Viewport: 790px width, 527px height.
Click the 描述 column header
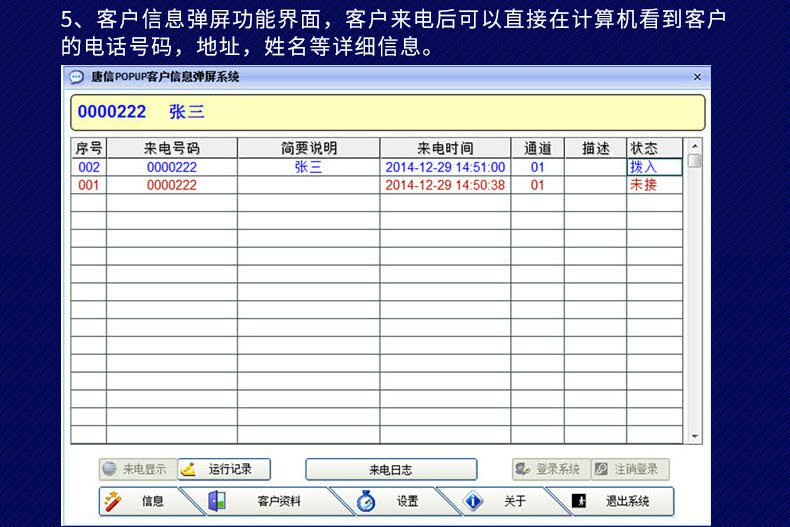(x=596, y=148)
